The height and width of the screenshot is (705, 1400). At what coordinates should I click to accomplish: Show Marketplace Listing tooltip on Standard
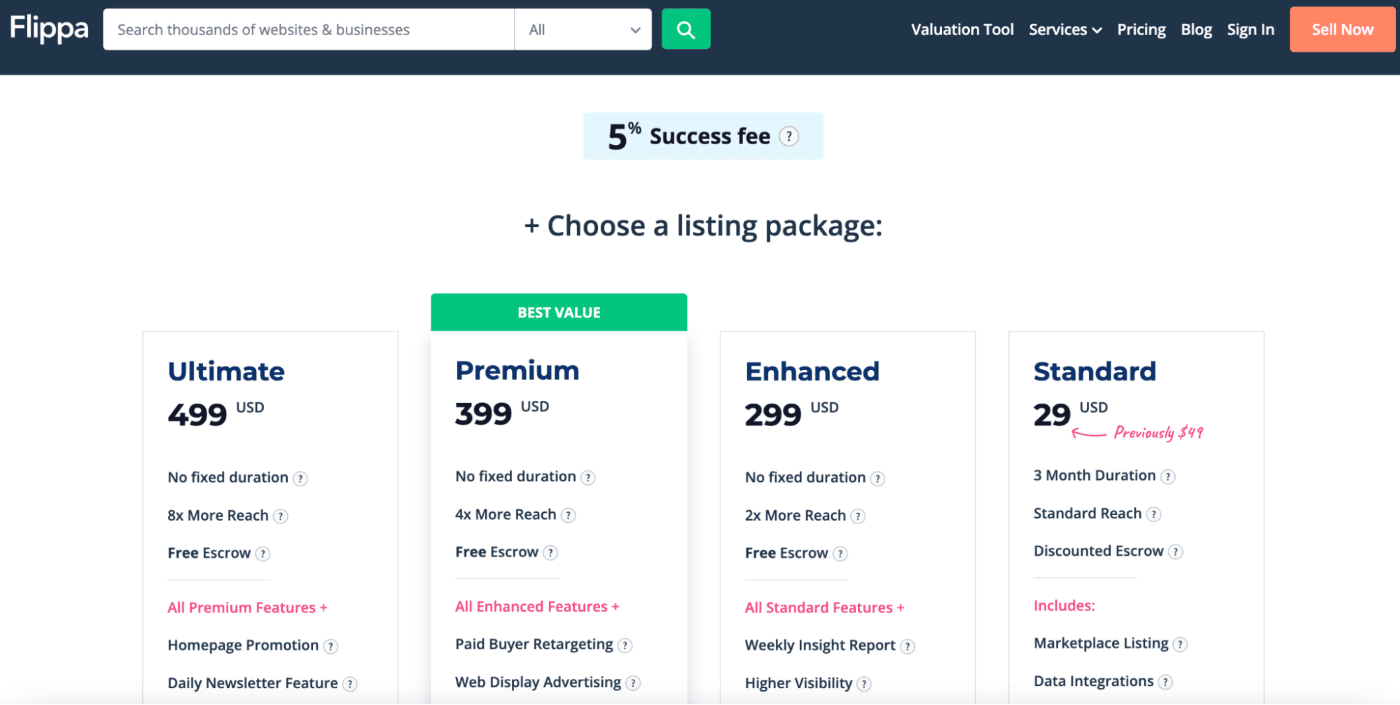click(1180, 644)
